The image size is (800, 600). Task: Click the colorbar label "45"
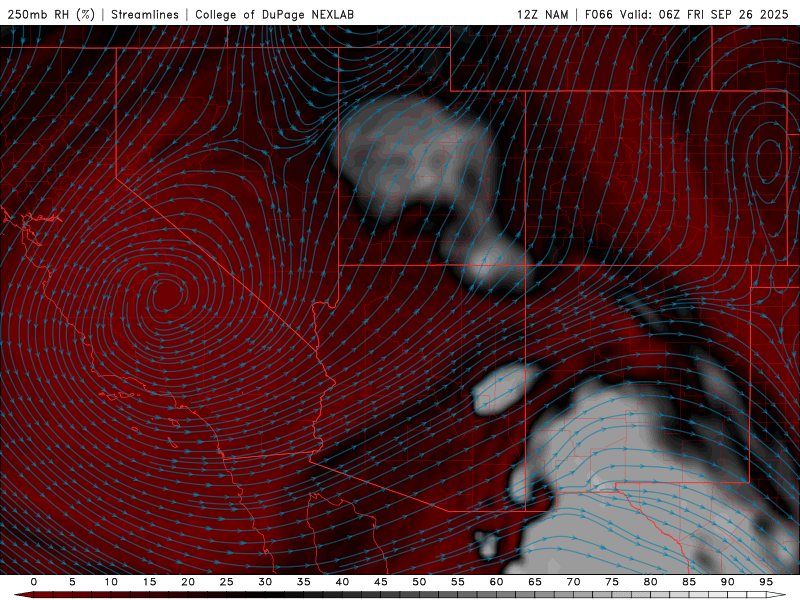(381, 582)
